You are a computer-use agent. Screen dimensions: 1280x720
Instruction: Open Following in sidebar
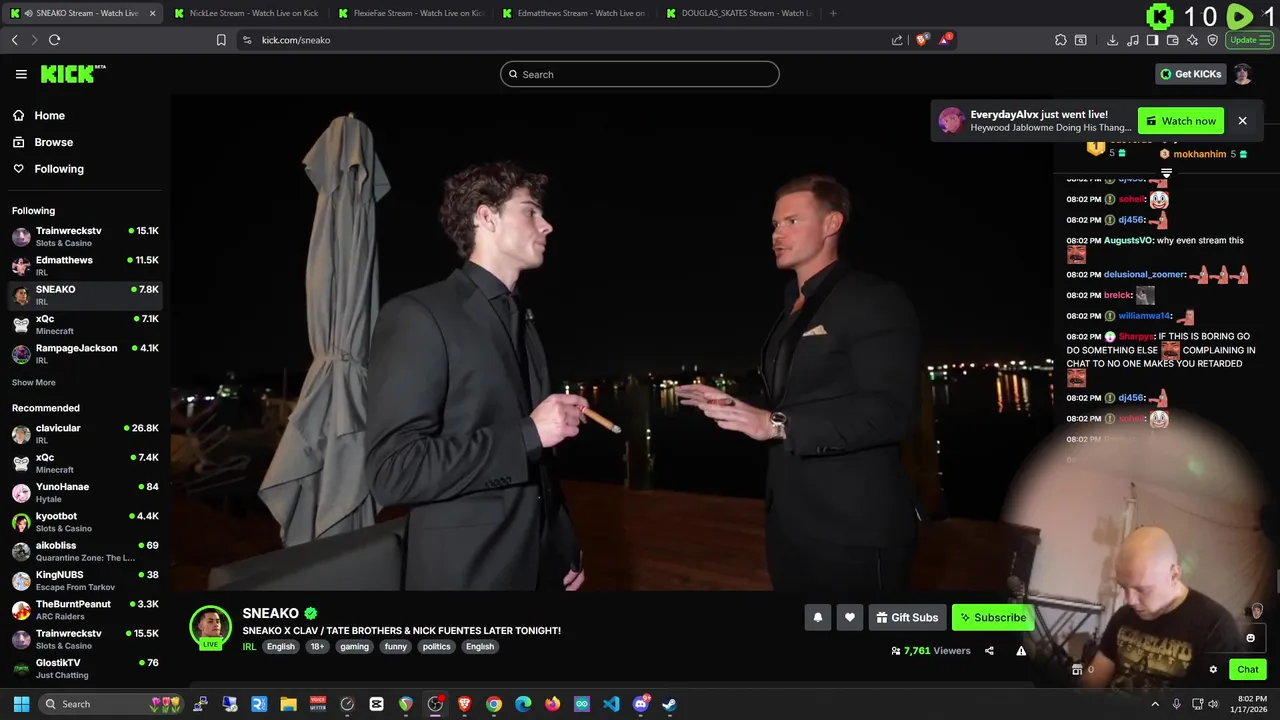point(49,169)
